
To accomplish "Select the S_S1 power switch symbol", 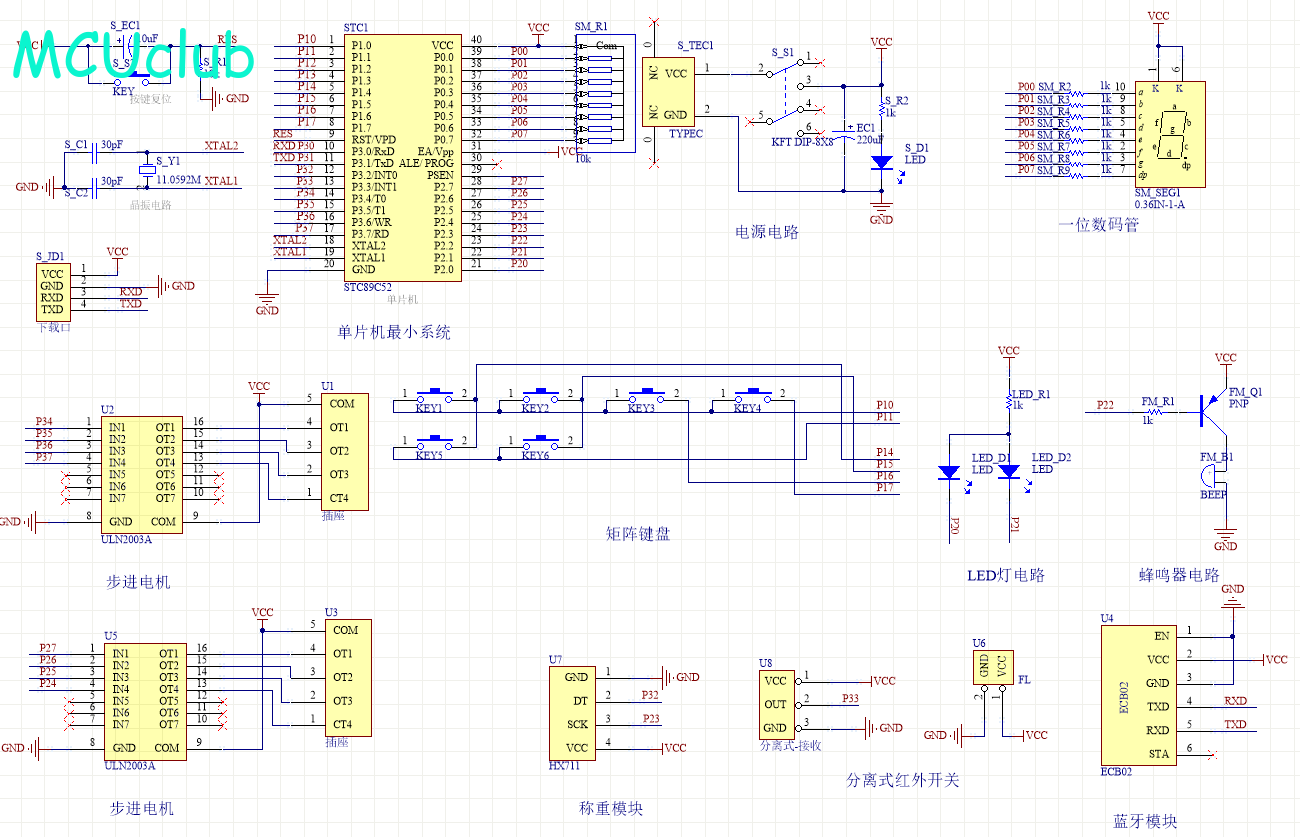I will coord(786,97).
